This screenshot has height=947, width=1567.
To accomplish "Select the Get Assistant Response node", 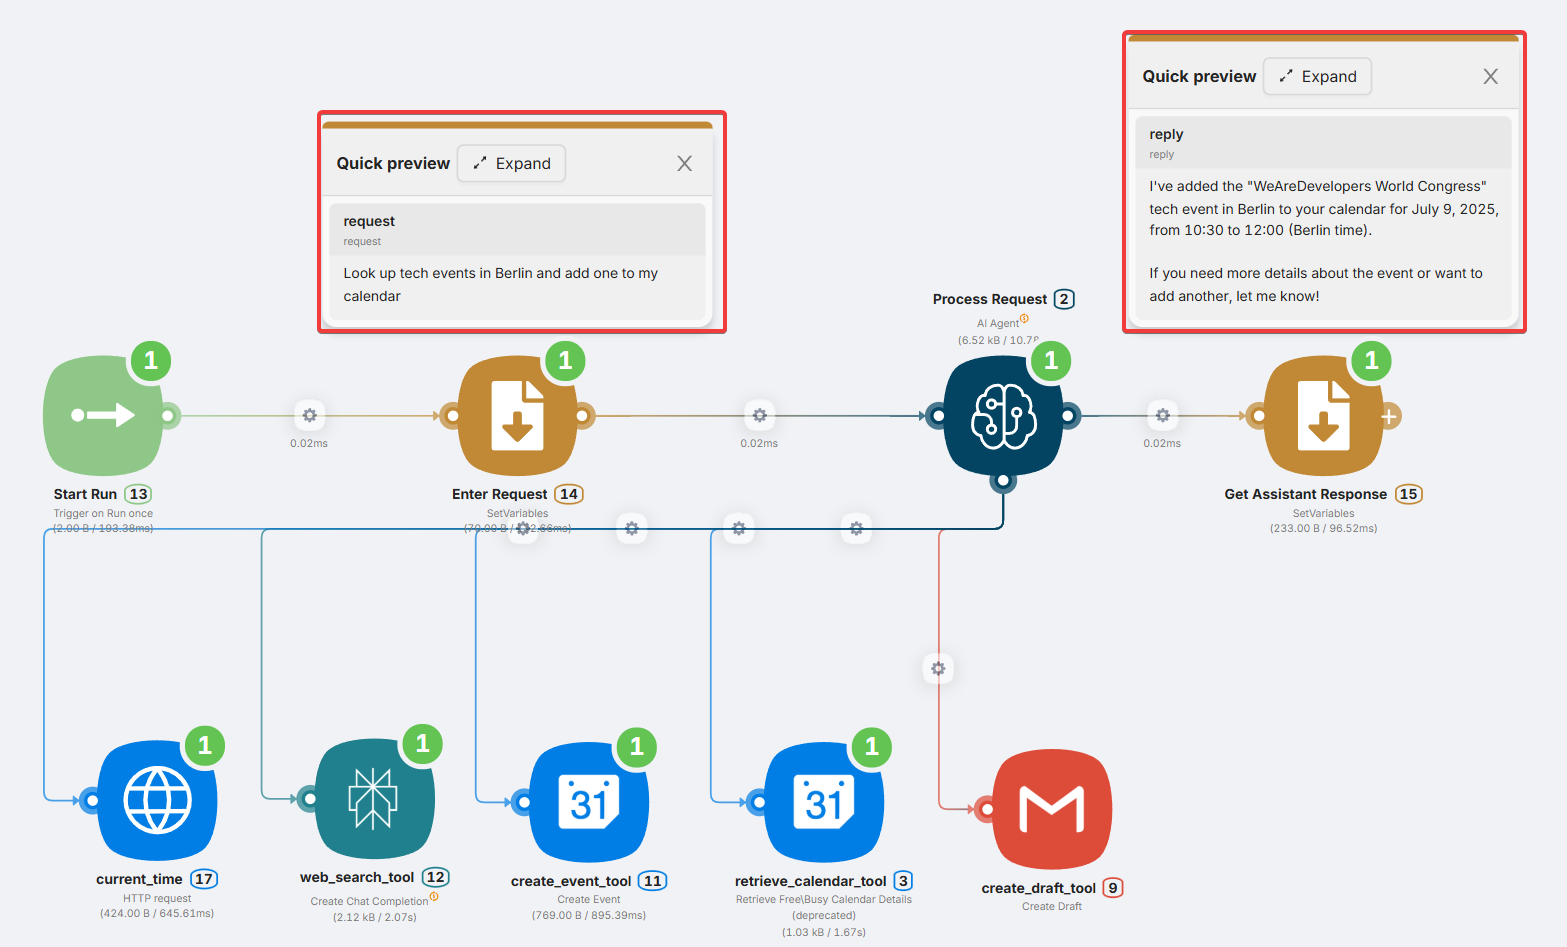I will tap(1323, 415).
